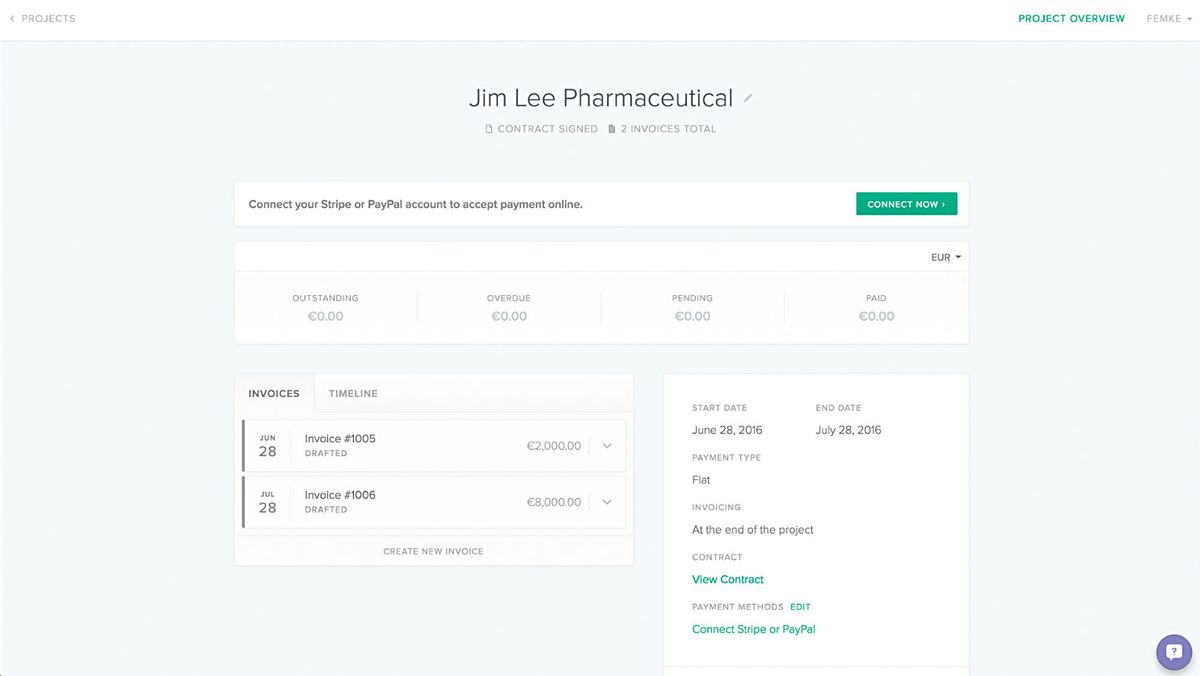Expand details for Invoice #1005
Screen dimensions: 1200x676
pyautogui.click(x=607, y=445)
